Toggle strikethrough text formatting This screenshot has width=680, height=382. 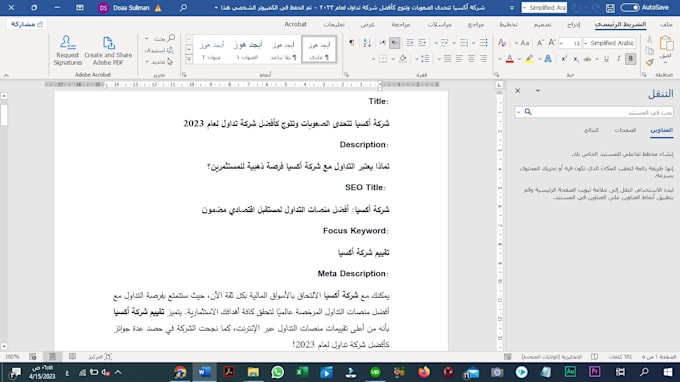[x=588, y=59]
